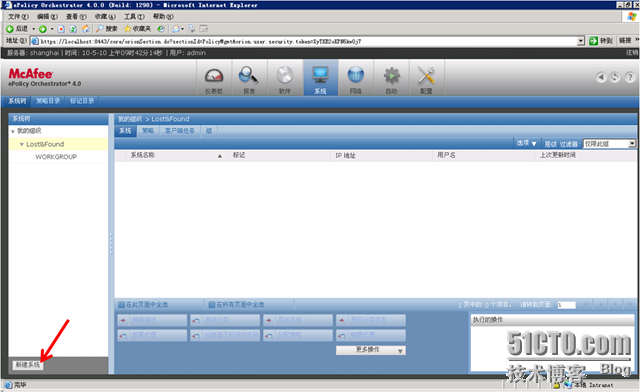Open the 自动 gear automation icon
Image resolution: width=640 pixels, height=392 pixels.
point(391,78)
